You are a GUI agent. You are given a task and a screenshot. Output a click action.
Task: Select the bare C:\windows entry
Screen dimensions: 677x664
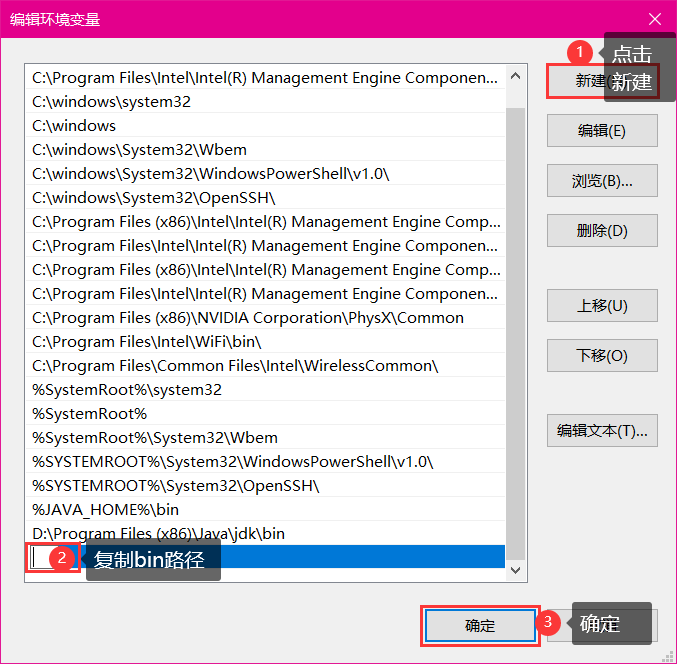coord(265,126)
